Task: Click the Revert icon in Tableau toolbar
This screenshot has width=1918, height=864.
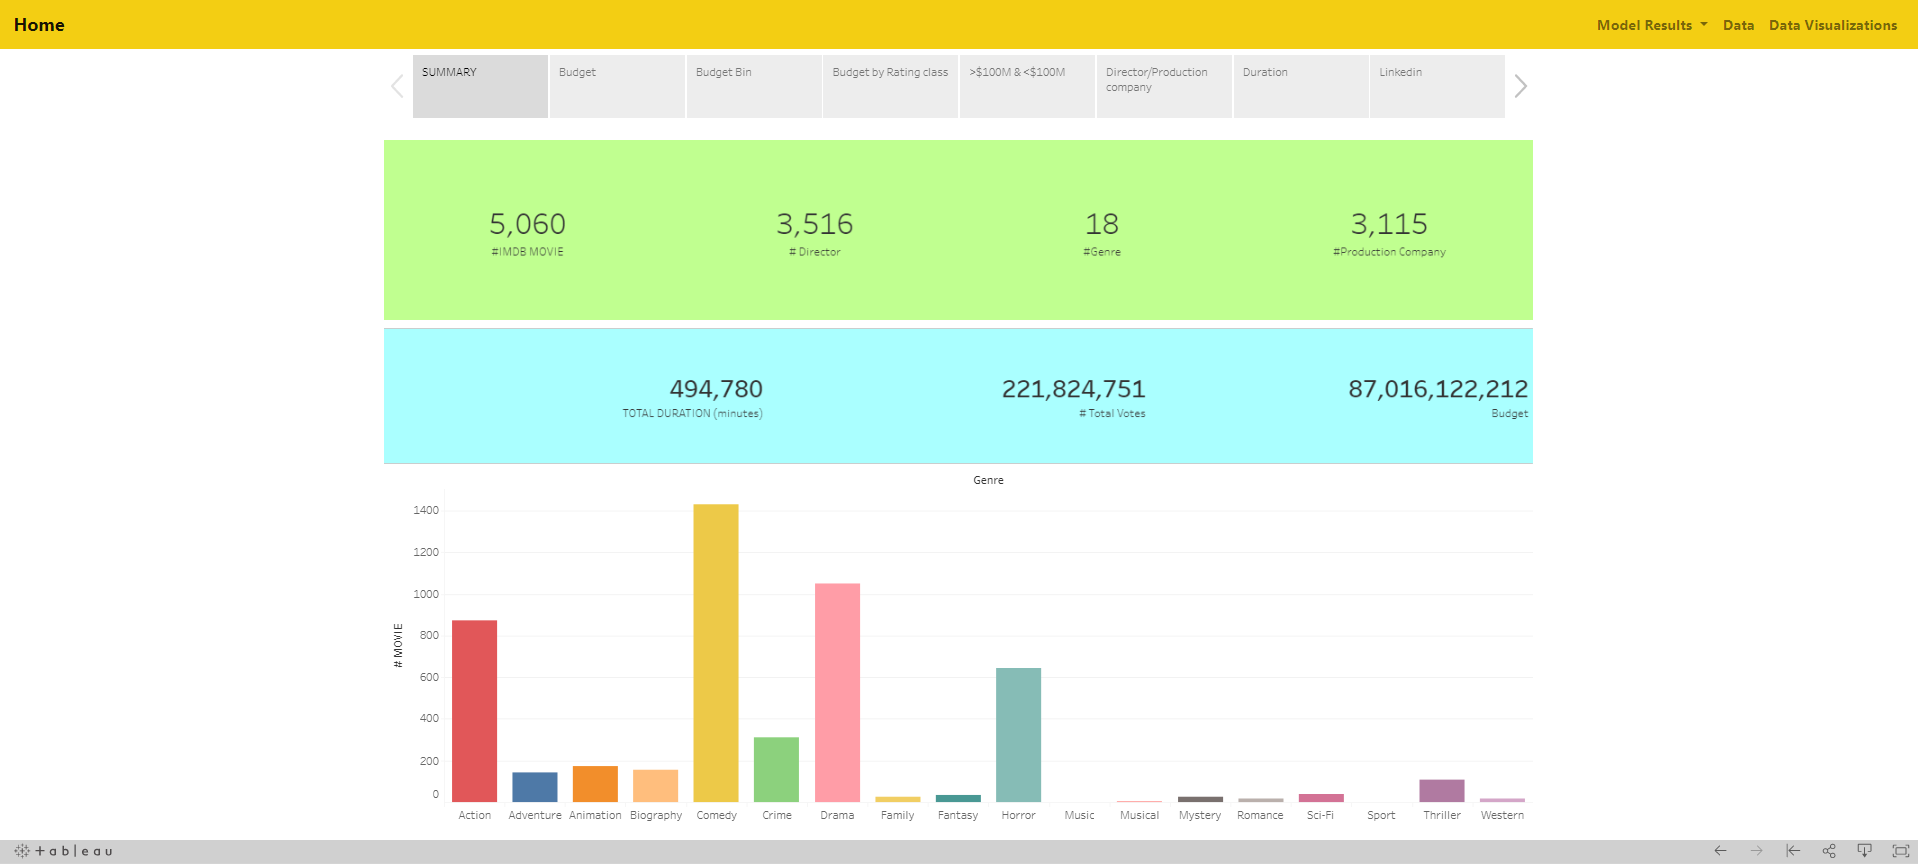Action: [1793, 851]
